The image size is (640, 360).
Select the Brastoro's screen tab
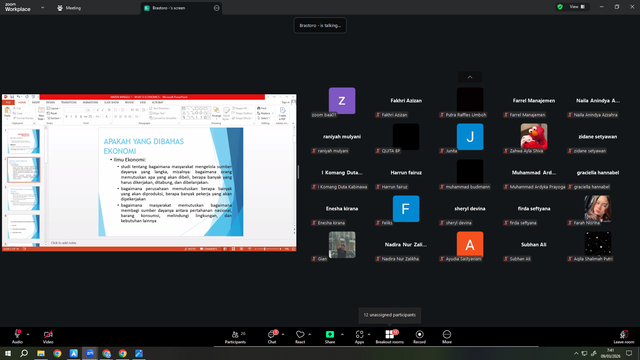pos(181,8)
